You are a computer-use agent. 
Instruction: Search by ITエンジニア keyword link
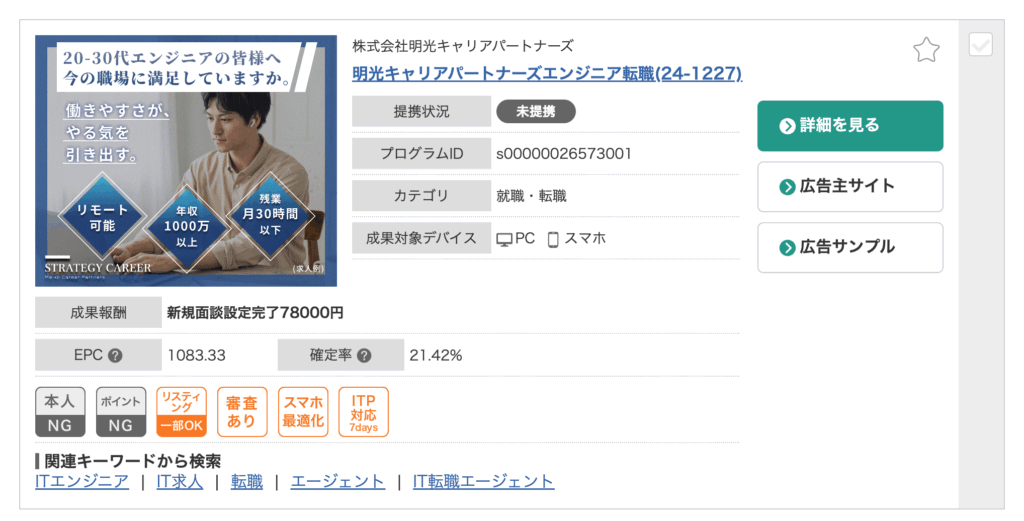click(82, 482)
